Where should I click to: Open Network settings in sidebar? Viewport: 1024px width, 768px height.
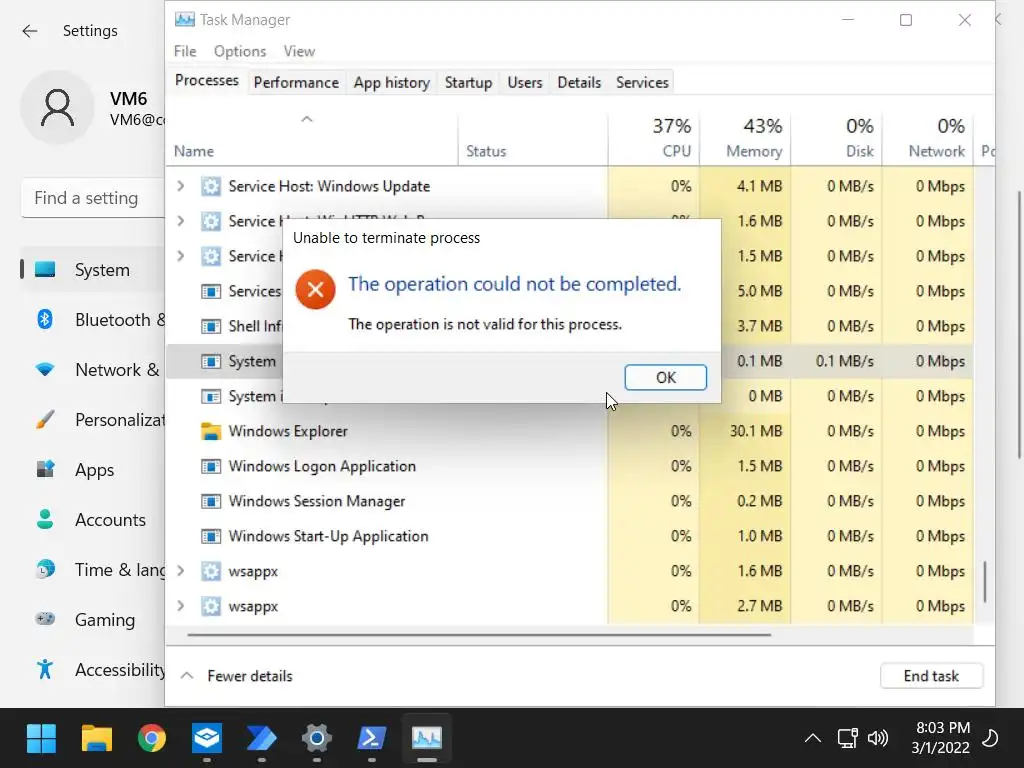[92, 370]
